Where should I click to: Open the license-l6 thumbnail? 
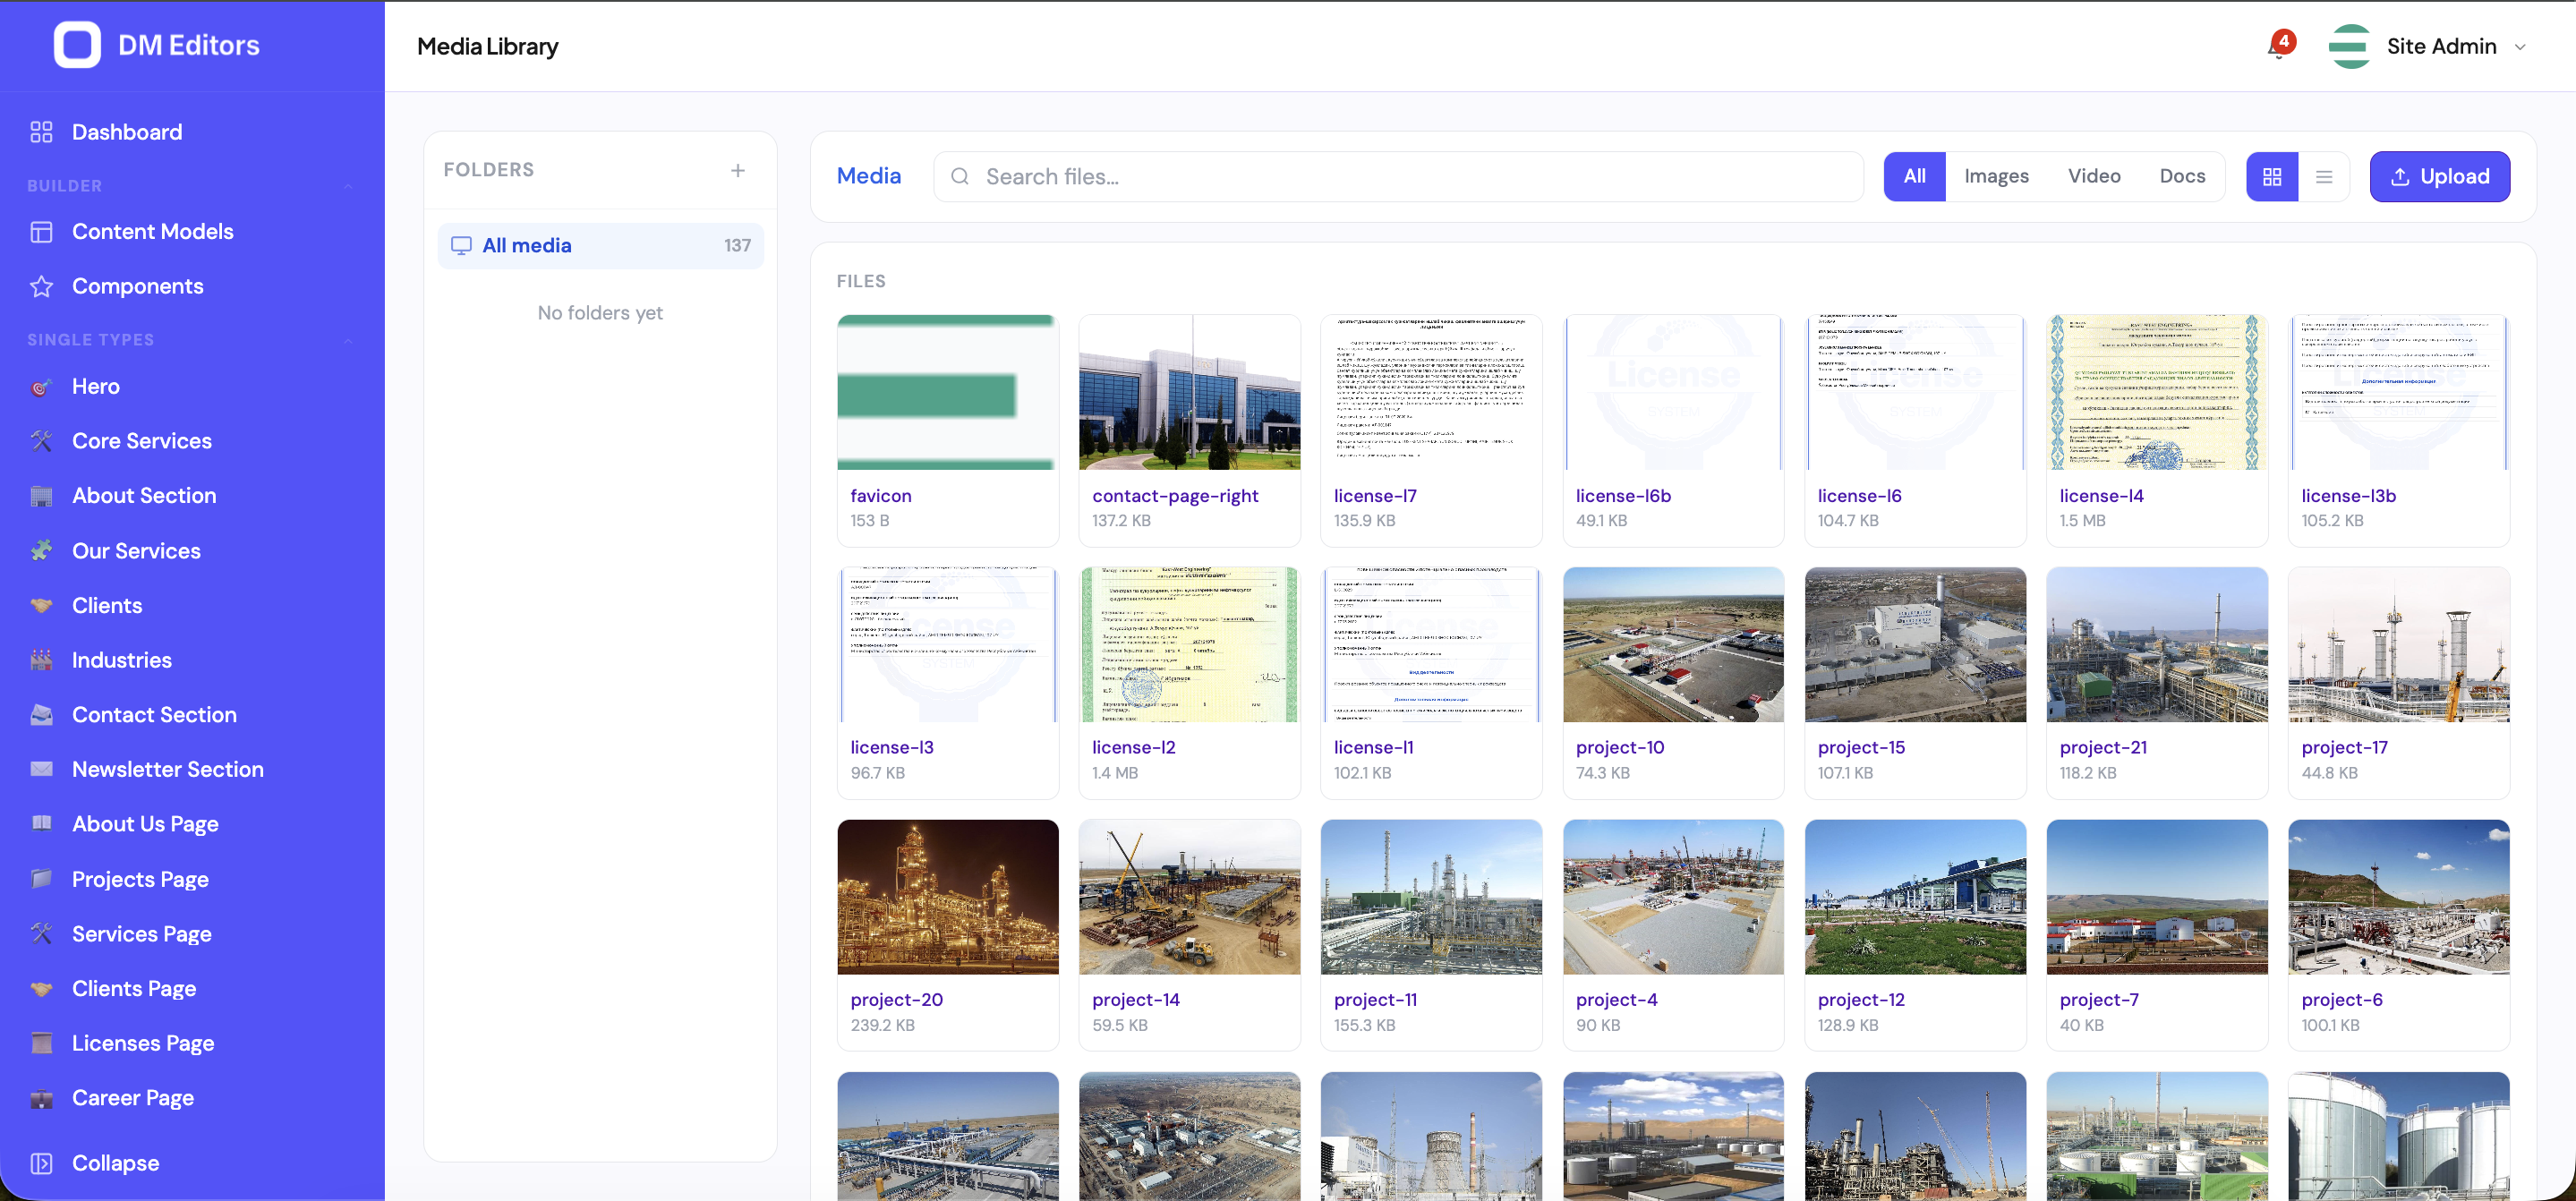click(x=1915, y=392)
